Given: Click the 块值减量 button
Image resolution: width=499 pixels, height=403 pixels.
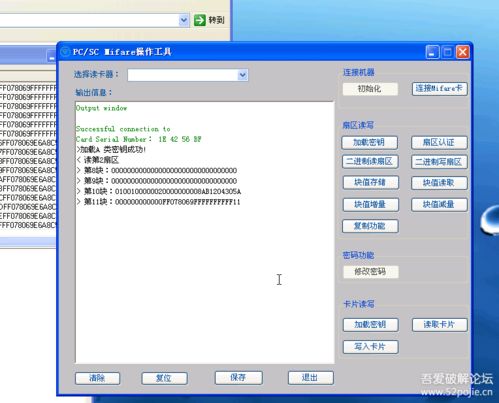Looking at the screenshot, I should point(439,205).
